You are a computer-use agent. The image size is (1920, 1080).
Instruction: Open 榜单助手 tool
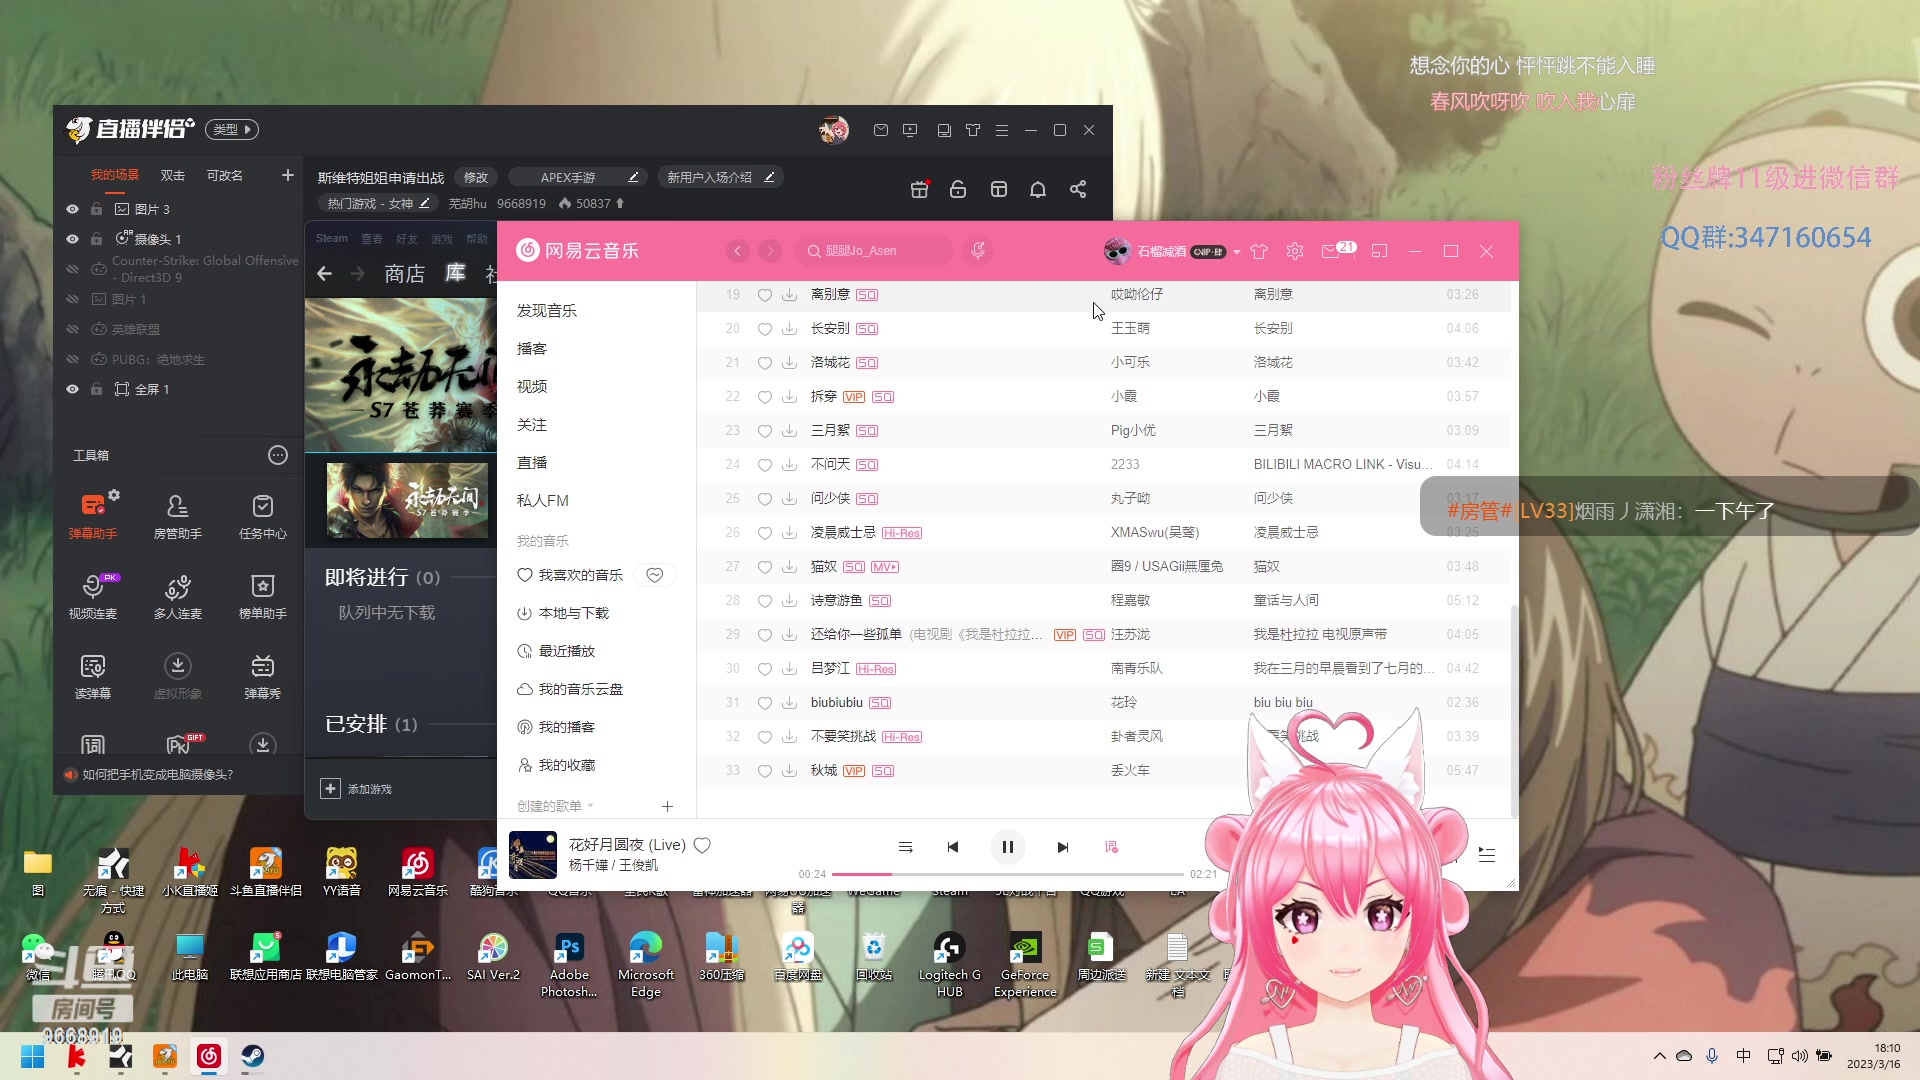coord(263,596)
